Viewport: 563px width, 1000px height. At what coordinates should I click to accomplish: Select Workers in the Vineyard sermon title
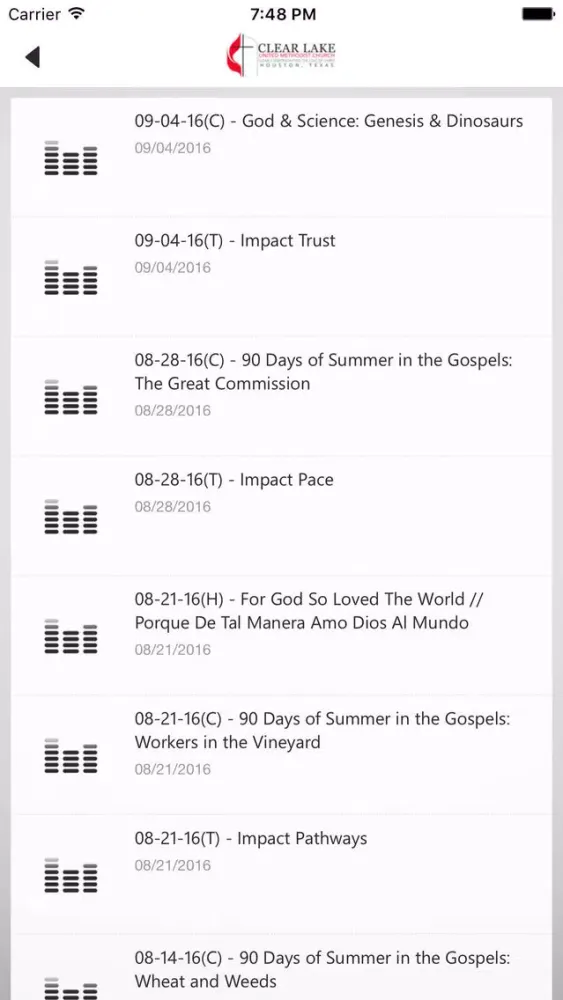pyautogui.click(x=322, y=731)
